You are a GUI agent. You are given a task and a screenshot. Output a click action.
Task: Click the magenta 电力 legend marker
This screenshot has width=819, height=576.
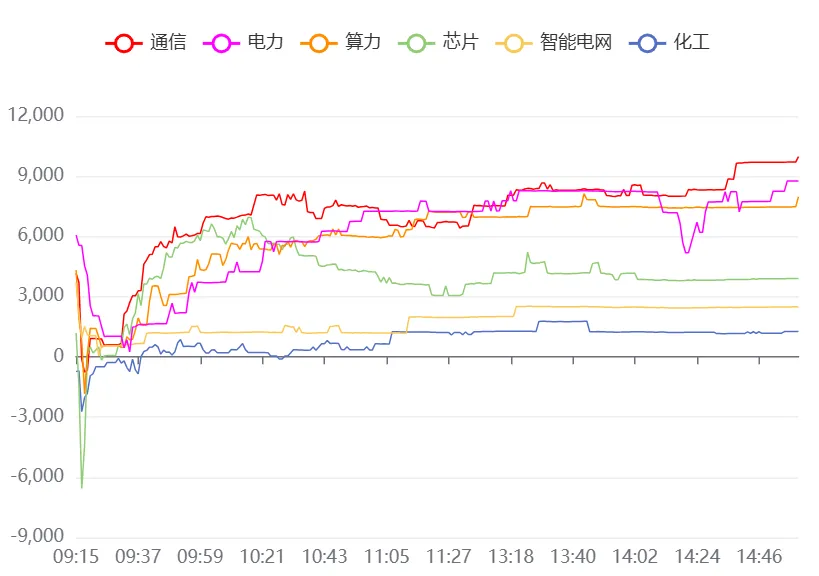[x=222, y=43]
